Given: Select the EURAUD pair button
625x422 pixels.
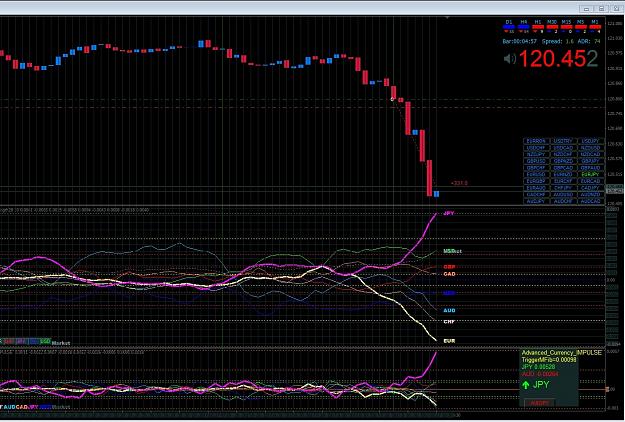Looking at the screenshot, I should (537, 188).
